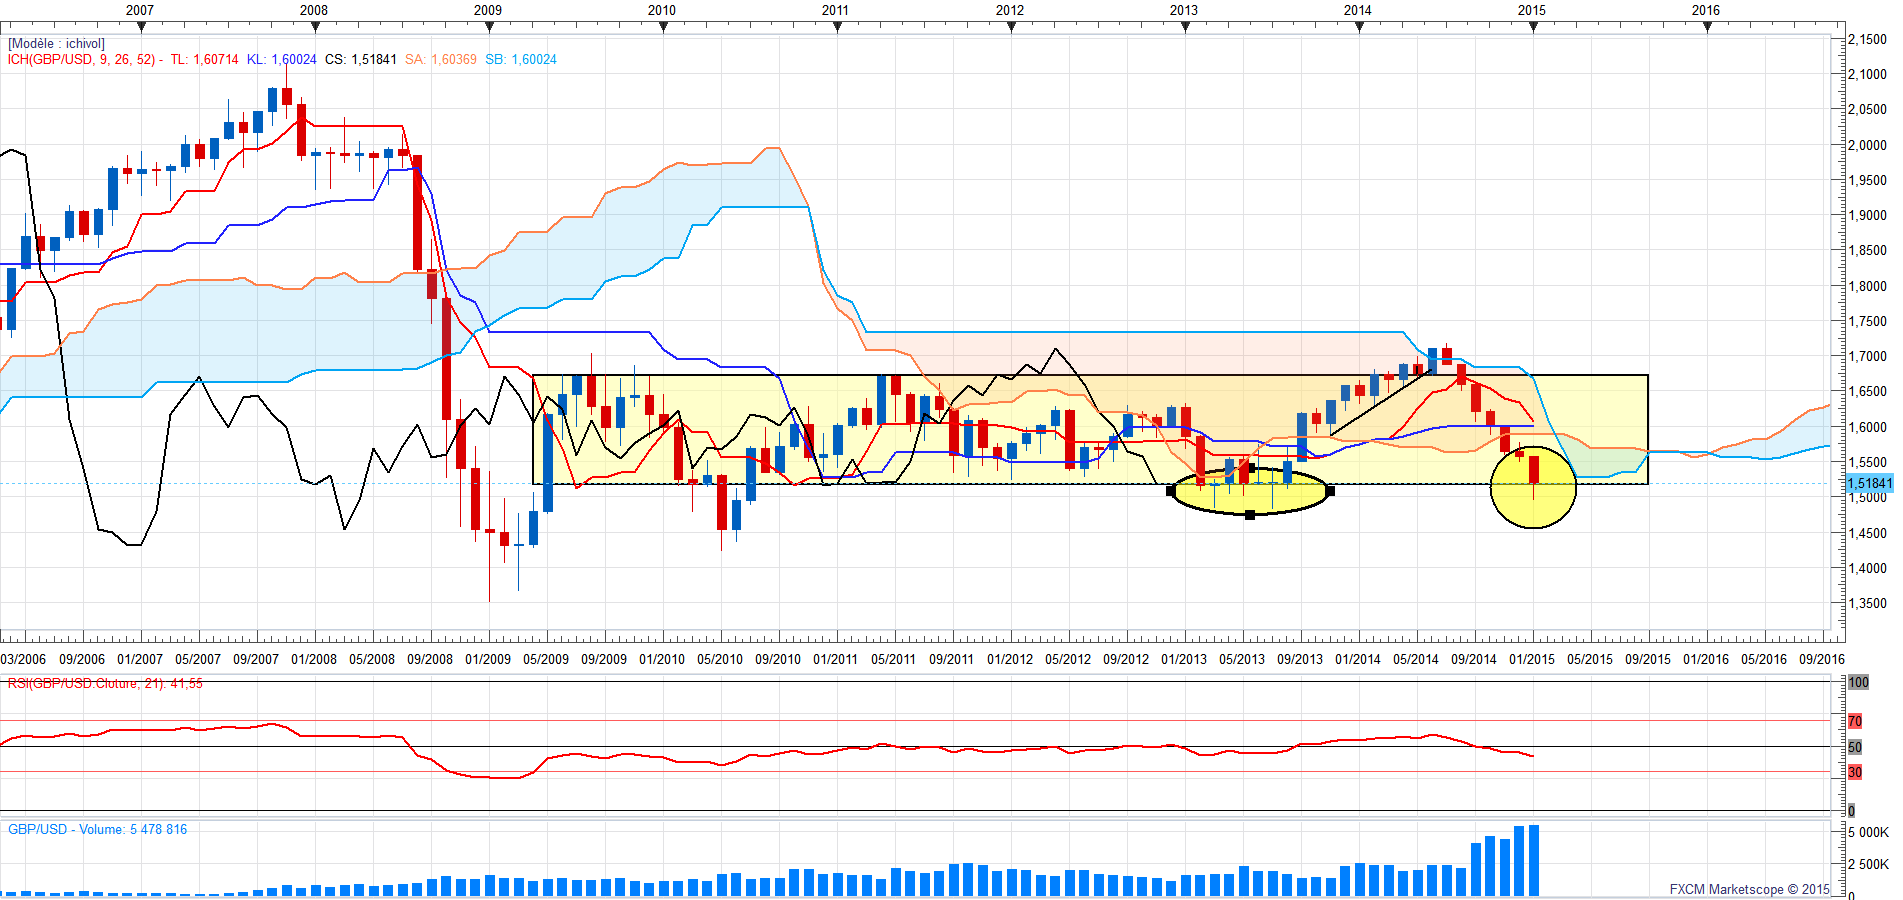Click the 2 500K volume scale label

point(1868,864)
